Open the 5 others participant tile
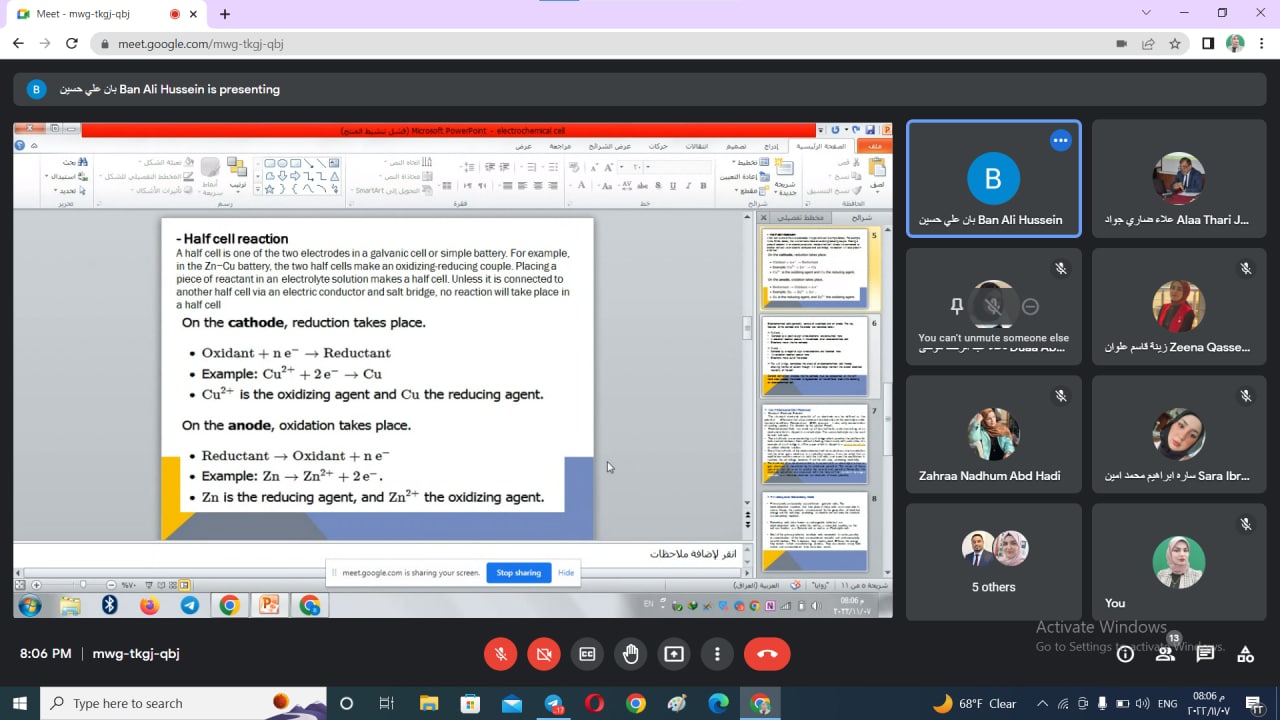 [993, 562]
